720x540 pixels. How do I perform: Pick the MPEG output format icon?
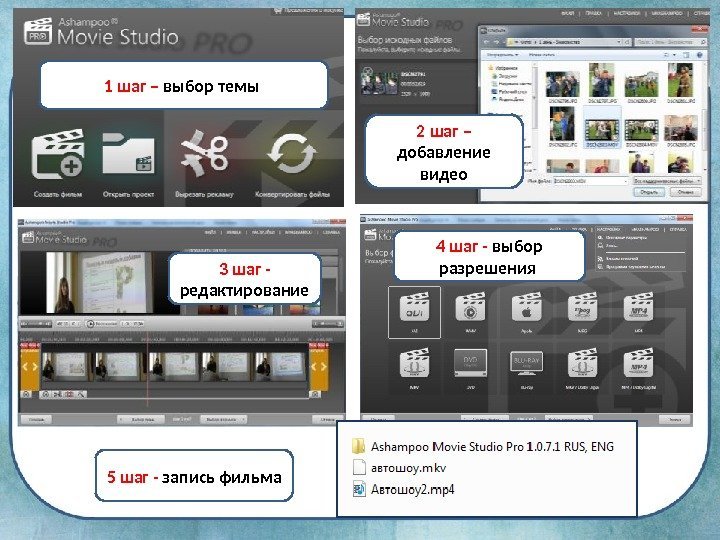click(583, 307)
